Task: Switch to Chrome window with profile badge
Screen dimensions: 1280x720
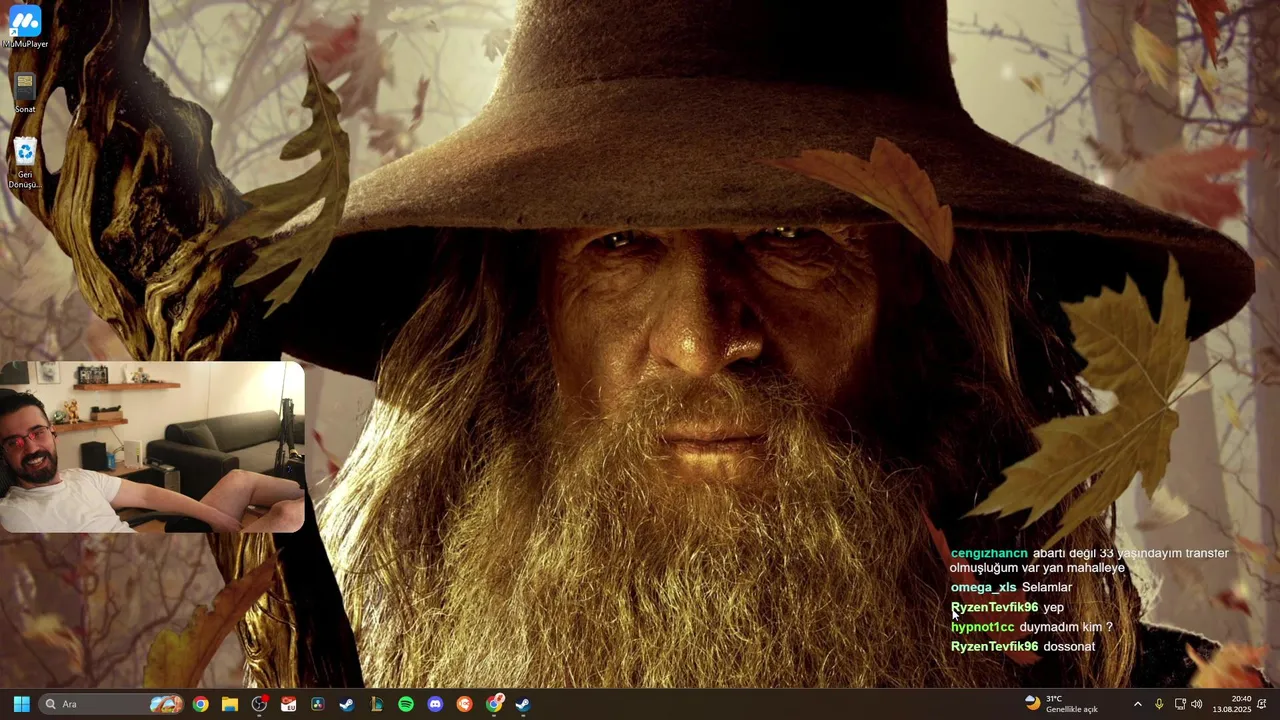Action: (494, 704)
